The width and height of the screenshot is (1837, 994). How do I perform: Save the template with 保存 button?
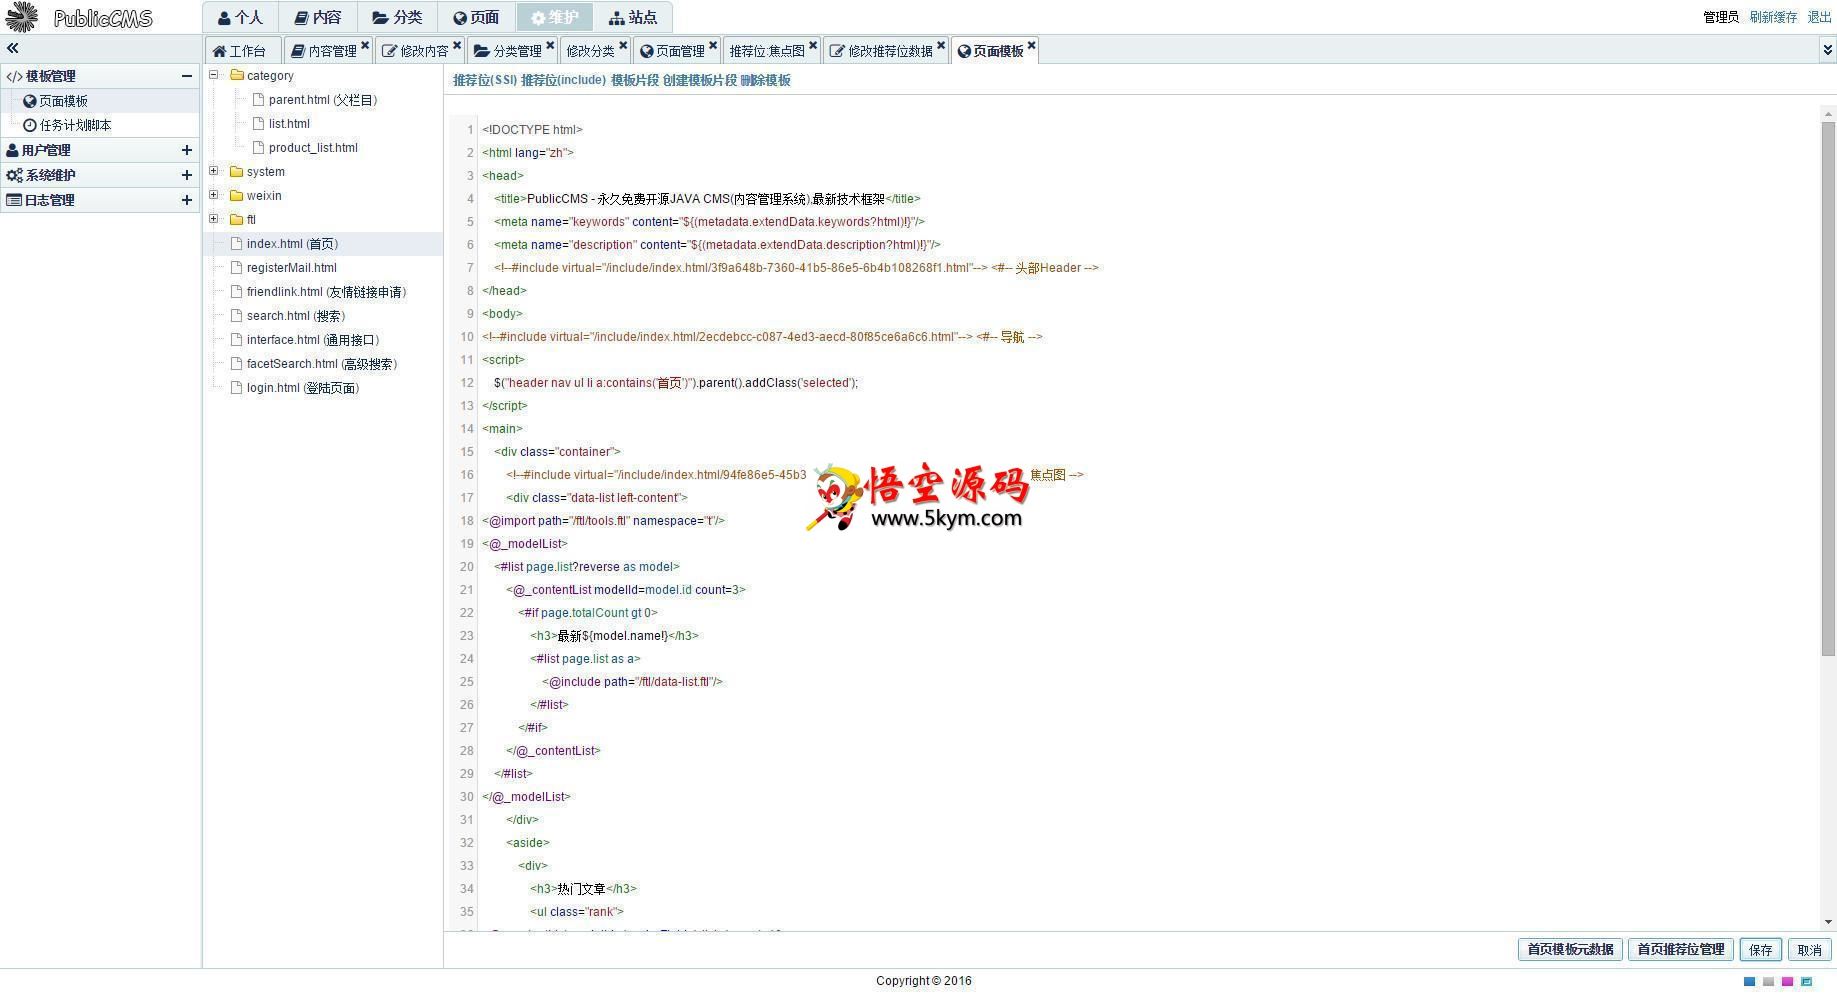pyautogui.click(x=1761, y=950)
